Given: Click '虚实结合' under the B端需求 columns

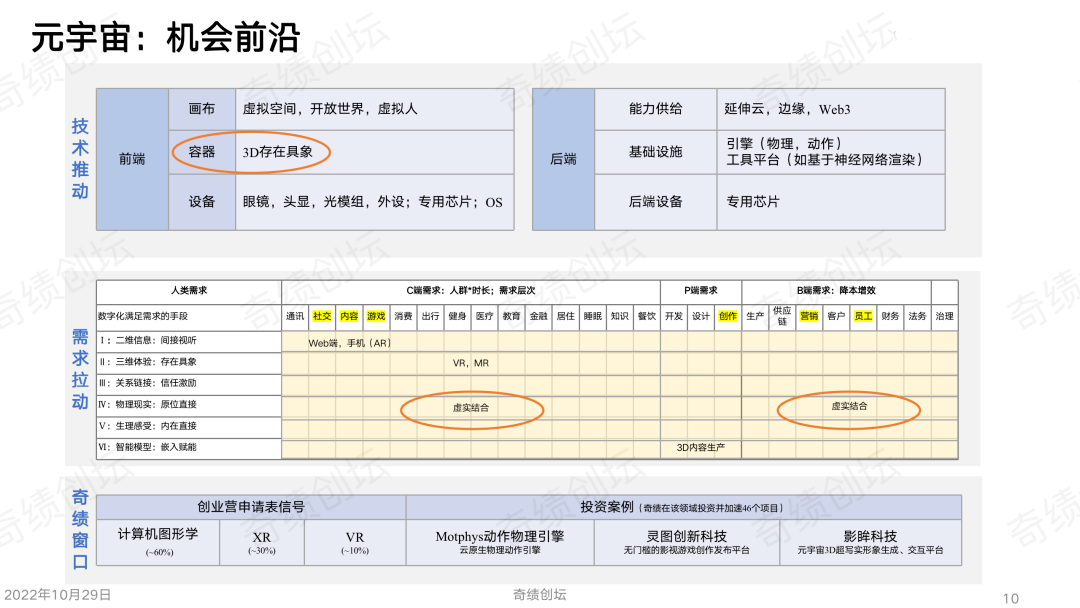Looking at the screenshot, I should (x=849, y=406).
